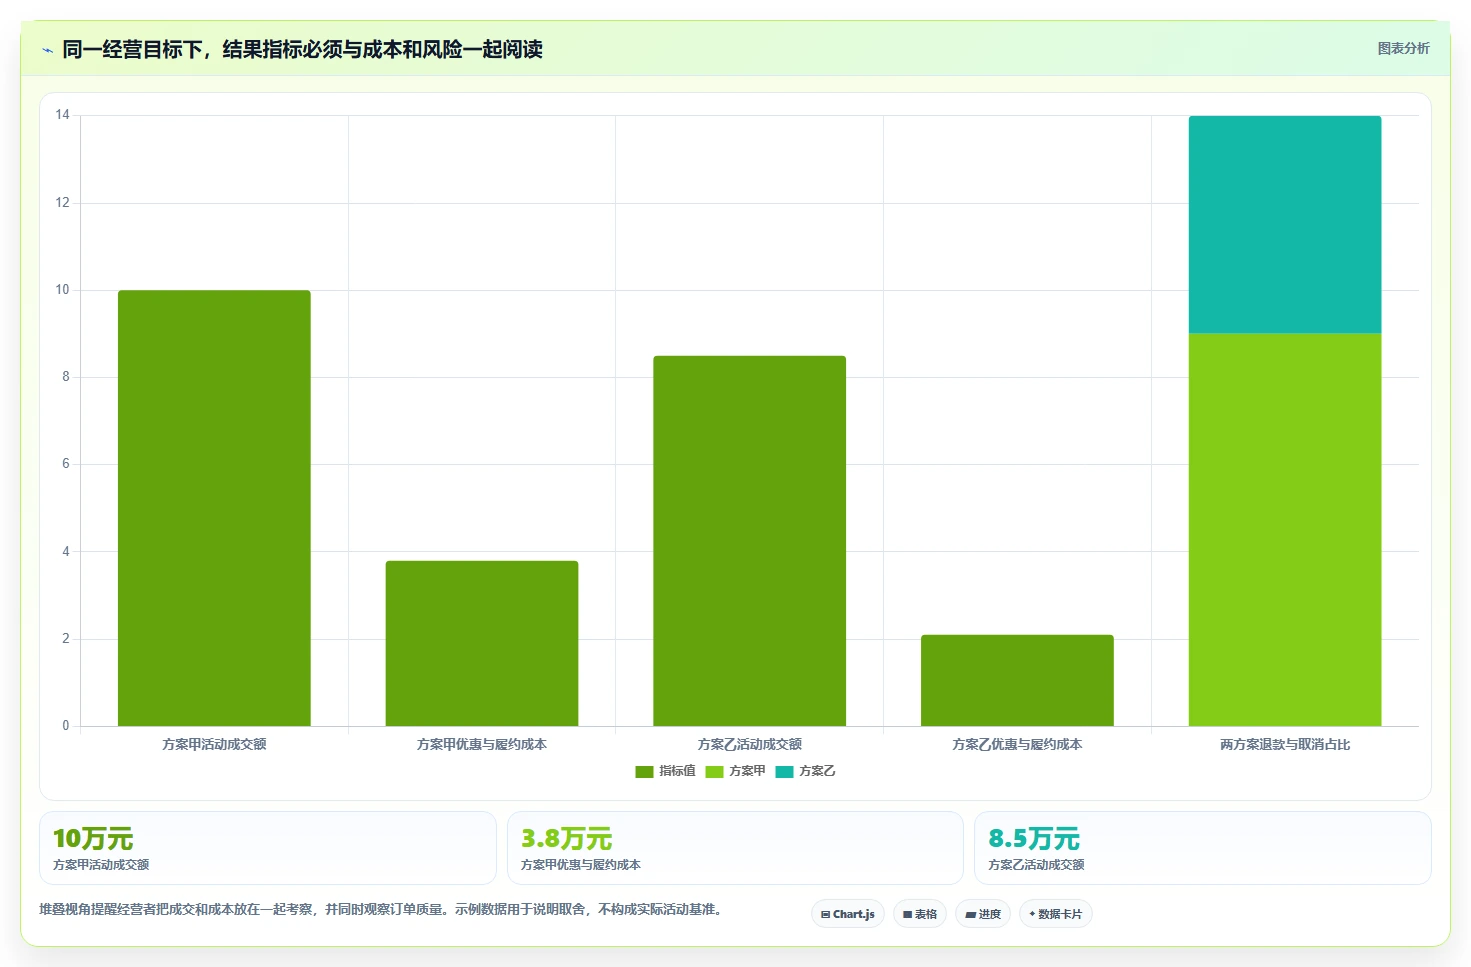Screen dimensions: 1471x967
Task: Click the 方案甲优惠与履约成本 bar
Action: tap(482, 643)
